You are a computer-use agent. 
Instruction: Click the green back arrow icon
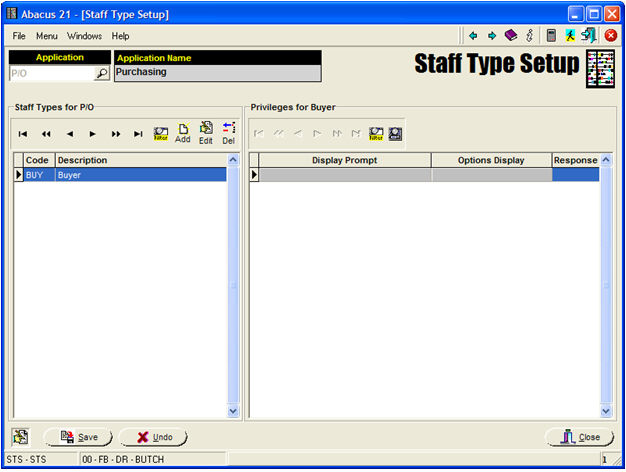click(472, 35)
